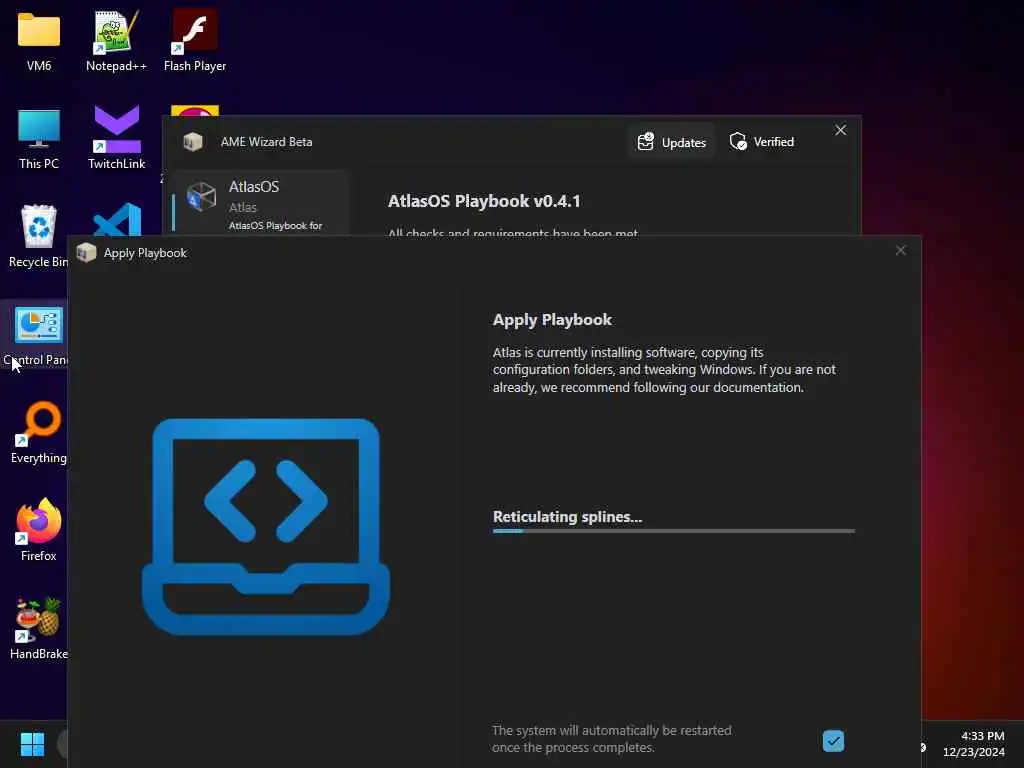The width and height of the screenshot is (1024, 768).
Task: Click the Apply Playbook window title text
Action: [145, 253]
